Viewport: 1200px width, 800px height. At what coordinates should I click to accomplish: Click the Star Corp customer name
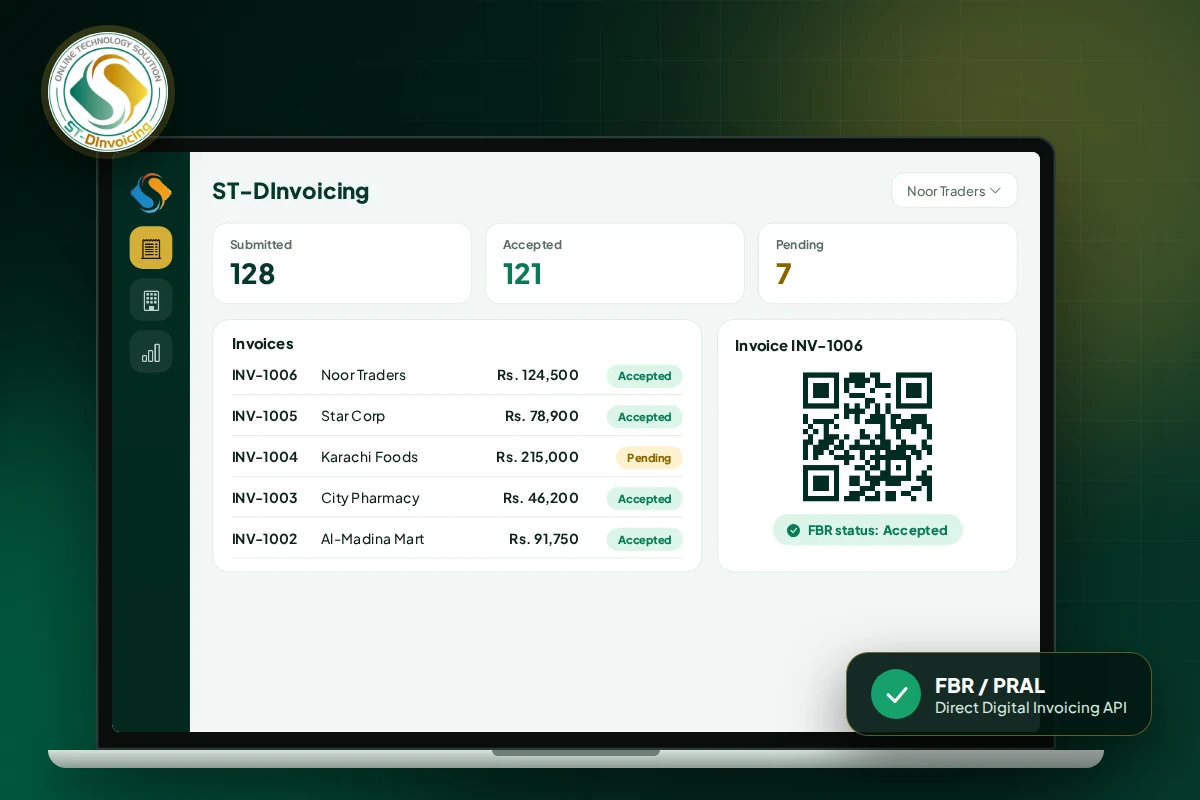(x=353, y=416)
